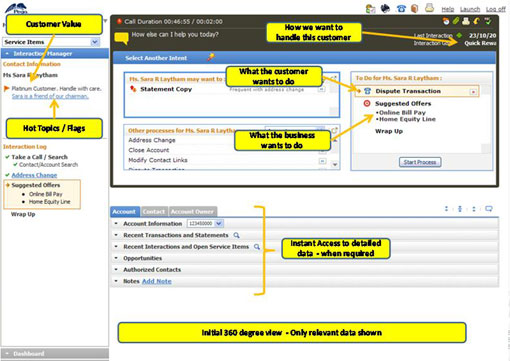The height and width of the screenshot is (361, 510).
Task: Click the cream printer-like icon in call header
Action: tap(466, 21)
